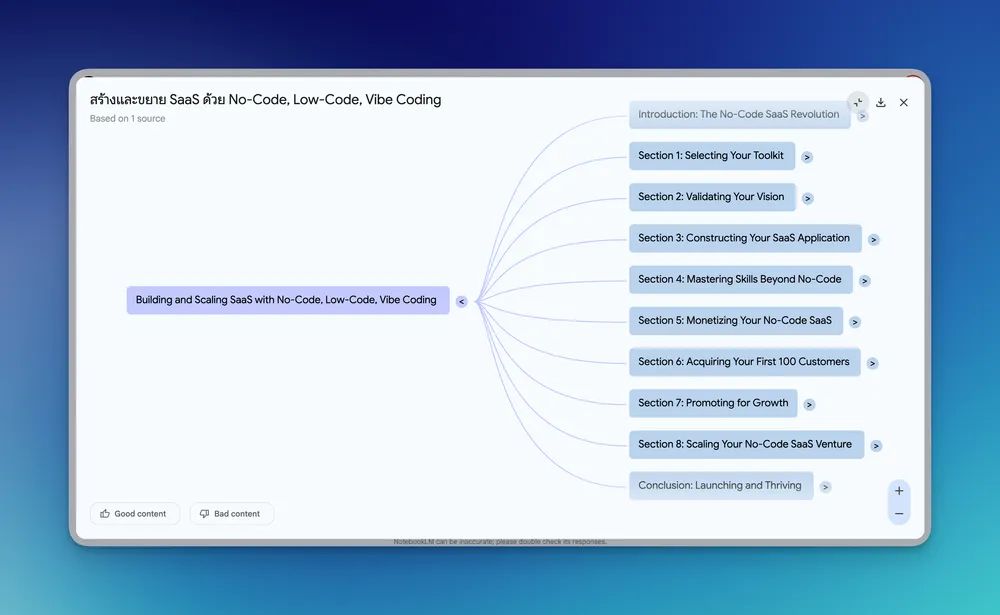Click the collapse mind map icon
Screen dimensions: 1000x615
[x=858, y=102]
